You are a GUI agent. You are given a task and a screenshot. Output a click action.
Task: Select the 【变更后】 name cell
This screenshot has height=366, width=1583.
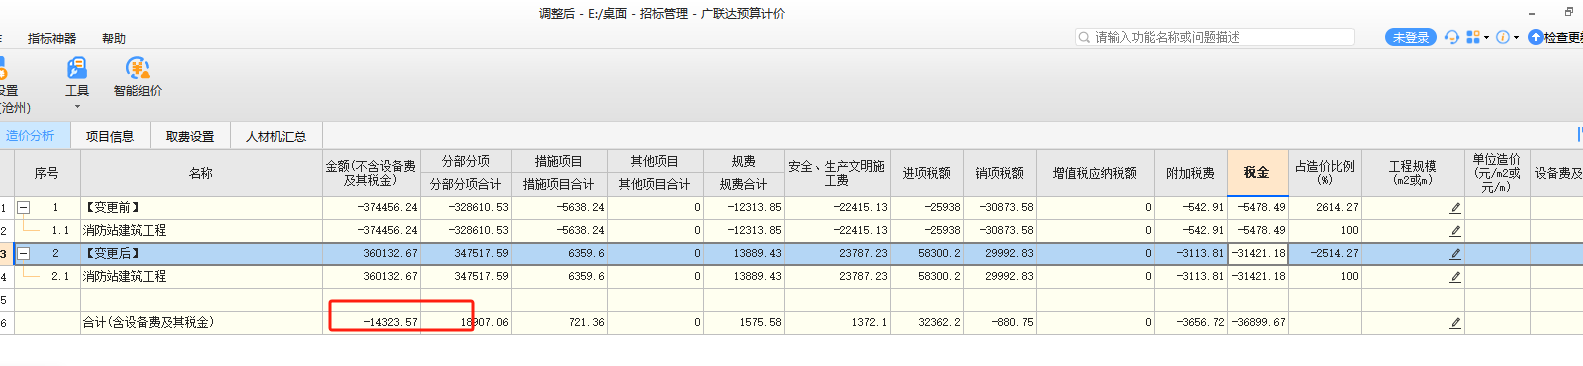[x=201, y=254]
